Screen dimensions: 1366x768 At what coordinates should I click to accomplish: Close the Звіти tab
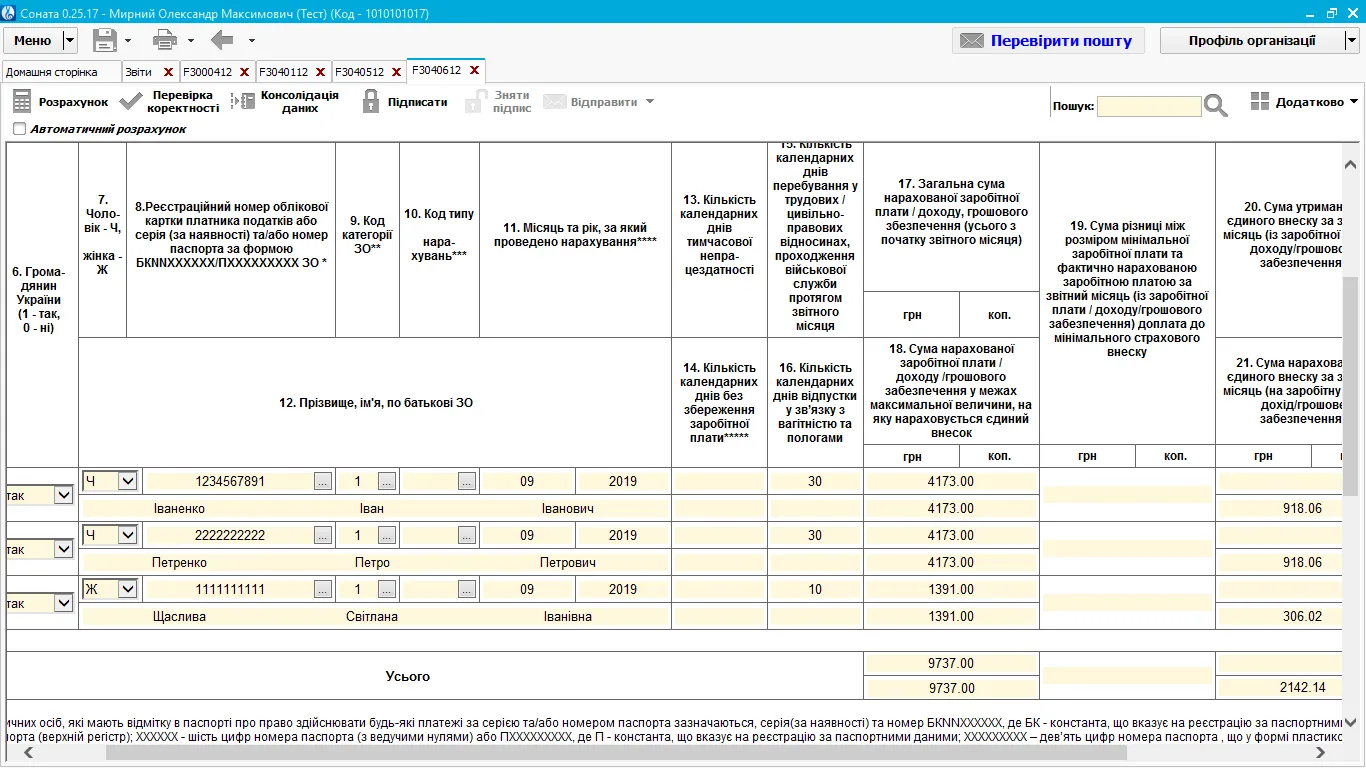pyautogui.click(x=168, y=72)
